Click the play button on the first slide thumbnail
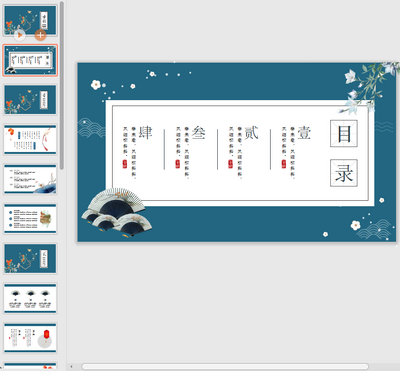400x371 pixels. tap(20, 35)
